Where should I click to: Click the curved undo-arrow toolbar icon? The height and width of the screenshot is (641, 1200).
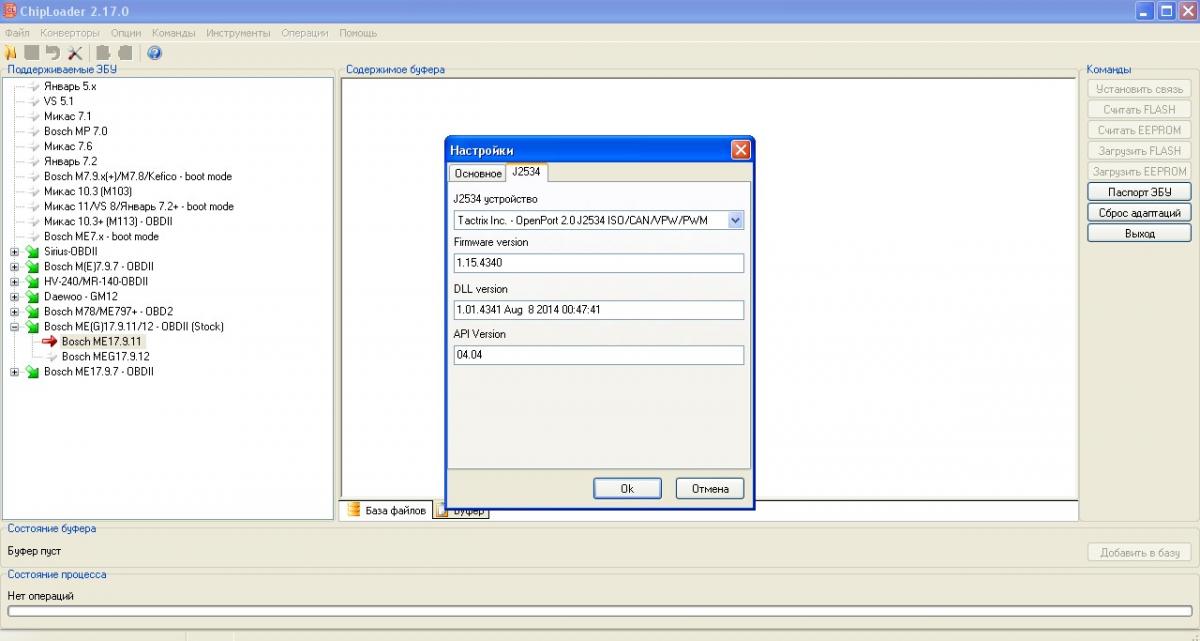coord(52,52)
